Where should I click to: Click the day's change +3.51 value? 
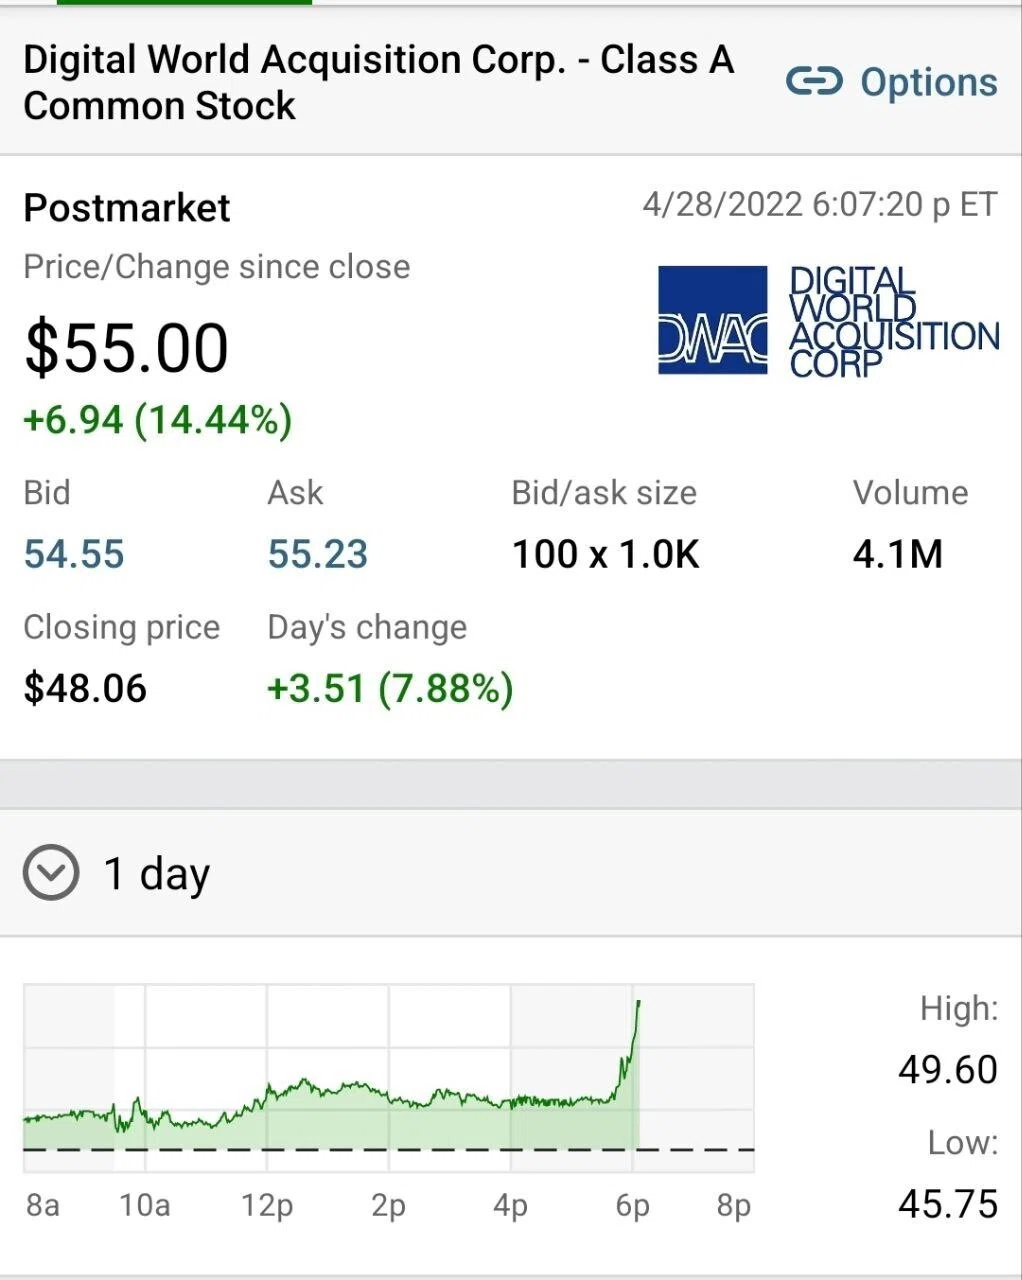[x=390, y=688]
